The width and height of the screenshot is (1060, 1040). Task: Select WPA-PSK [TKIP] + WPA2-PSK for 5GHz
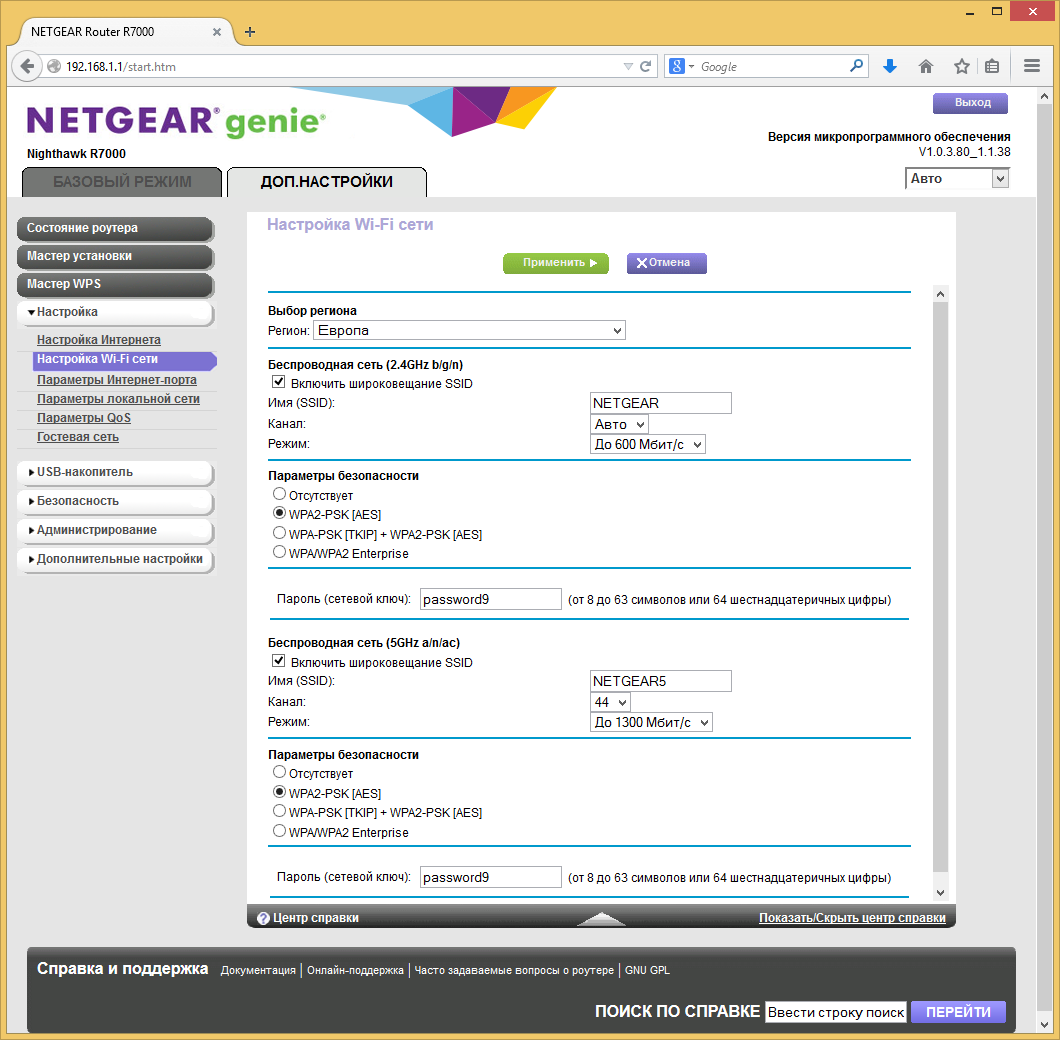279,811
